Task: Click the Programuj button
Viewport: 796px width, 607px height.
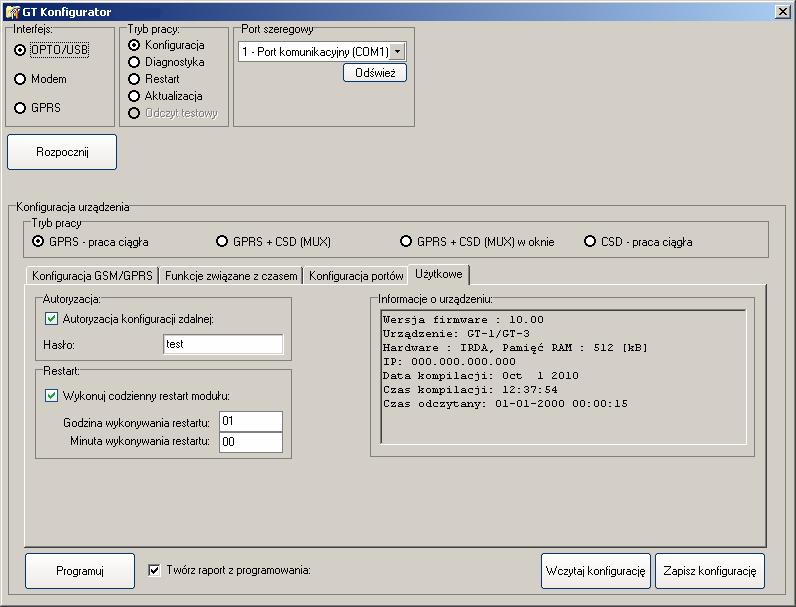Action: [x=80, y=571]
